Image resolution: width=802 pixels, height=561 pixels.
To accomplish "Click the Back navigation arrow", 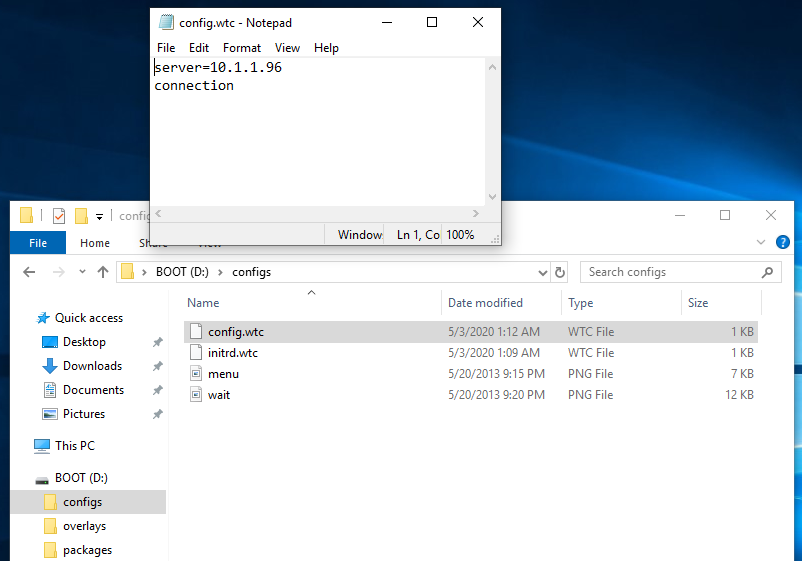I will click(30, 272).
